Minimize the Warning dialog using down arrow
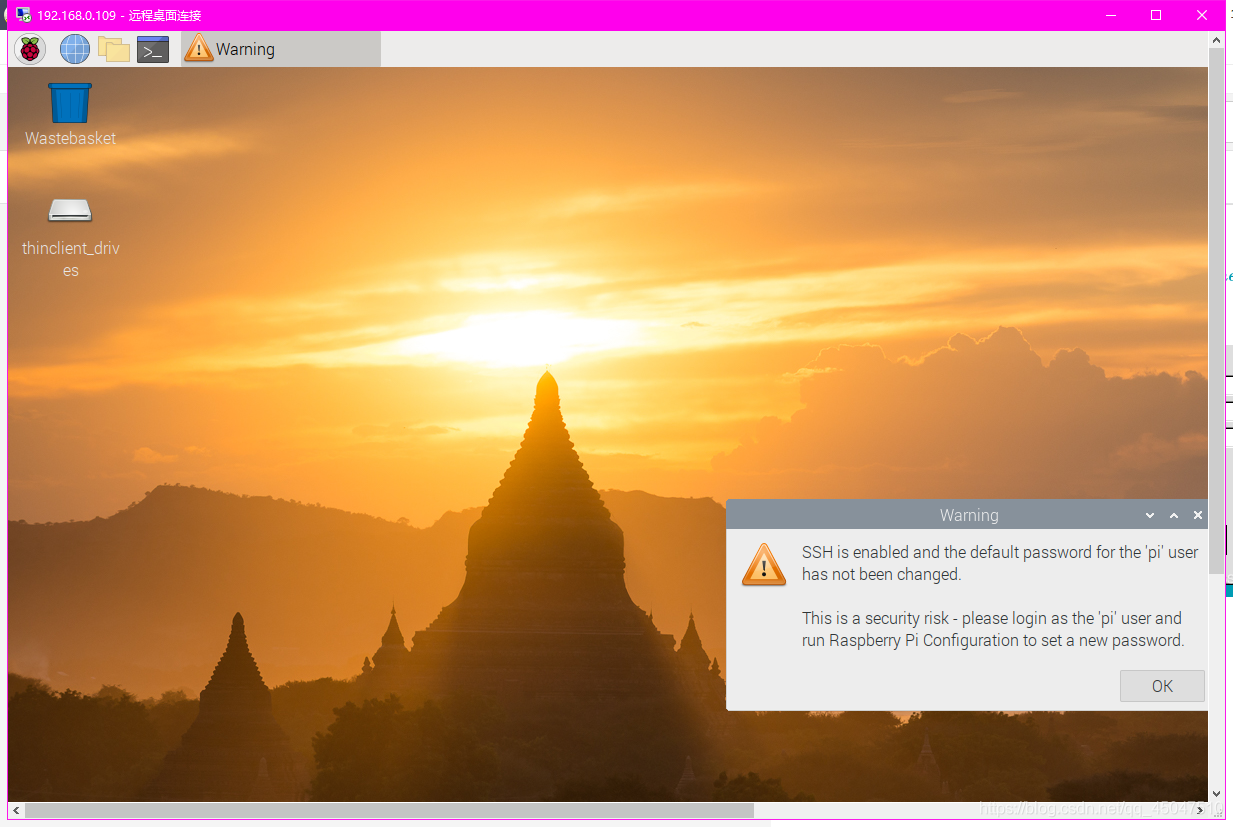Screen dimensions: 1233x827 click(1150, 515)
